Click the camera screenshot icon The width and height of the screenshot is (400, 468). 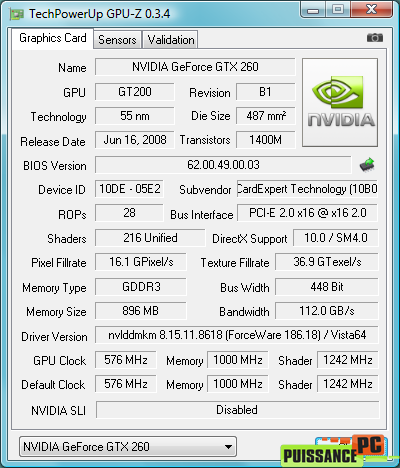(375, 38)
